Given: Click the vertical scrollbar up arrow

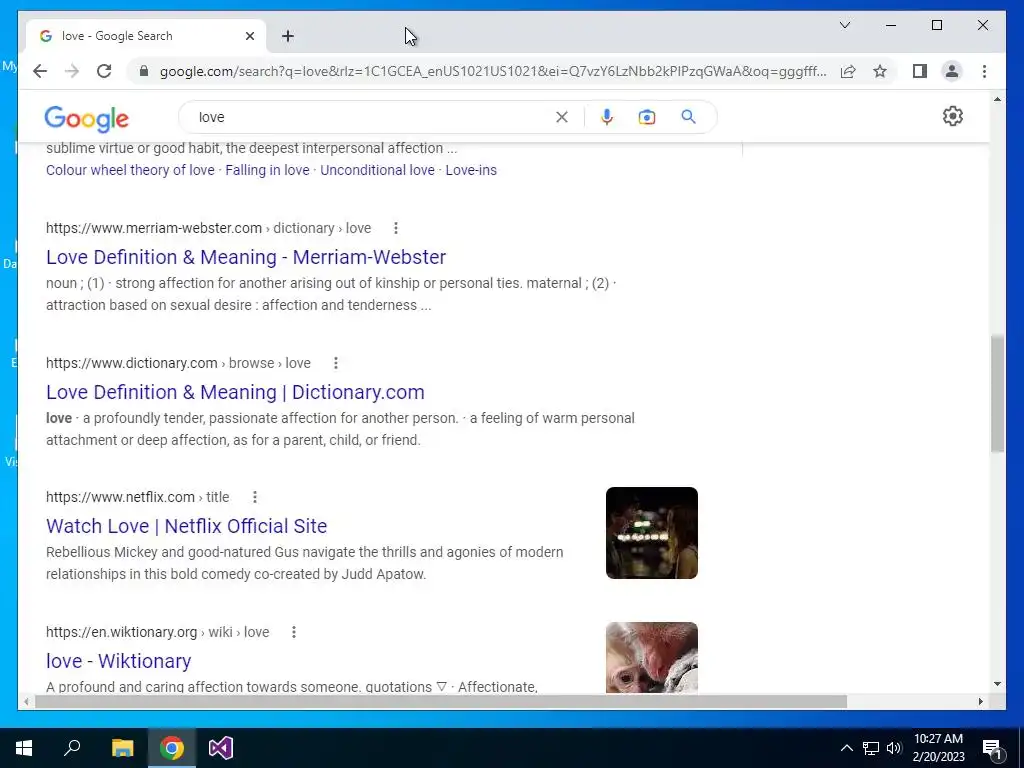Looking at the screenshot, I should click(x=997, y=99).
